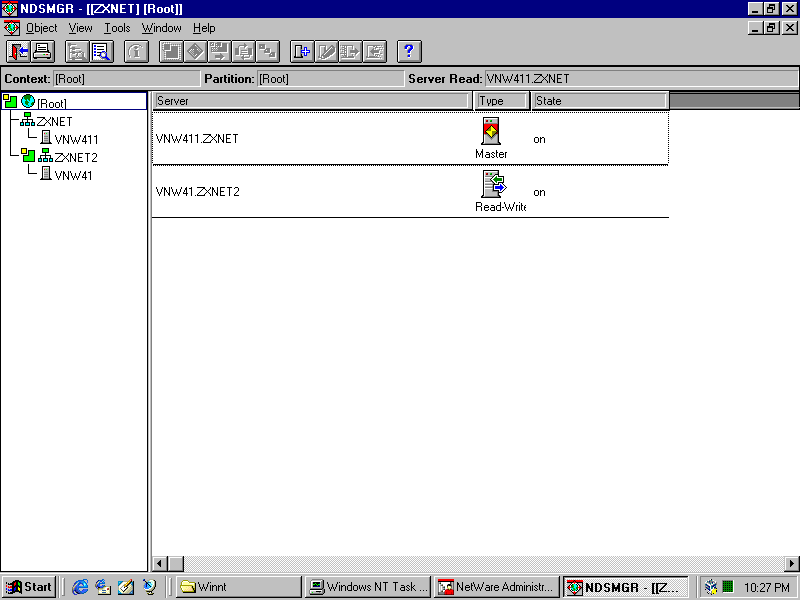
Task: Click the Context field showing [Root]
Action: (127, 79)
